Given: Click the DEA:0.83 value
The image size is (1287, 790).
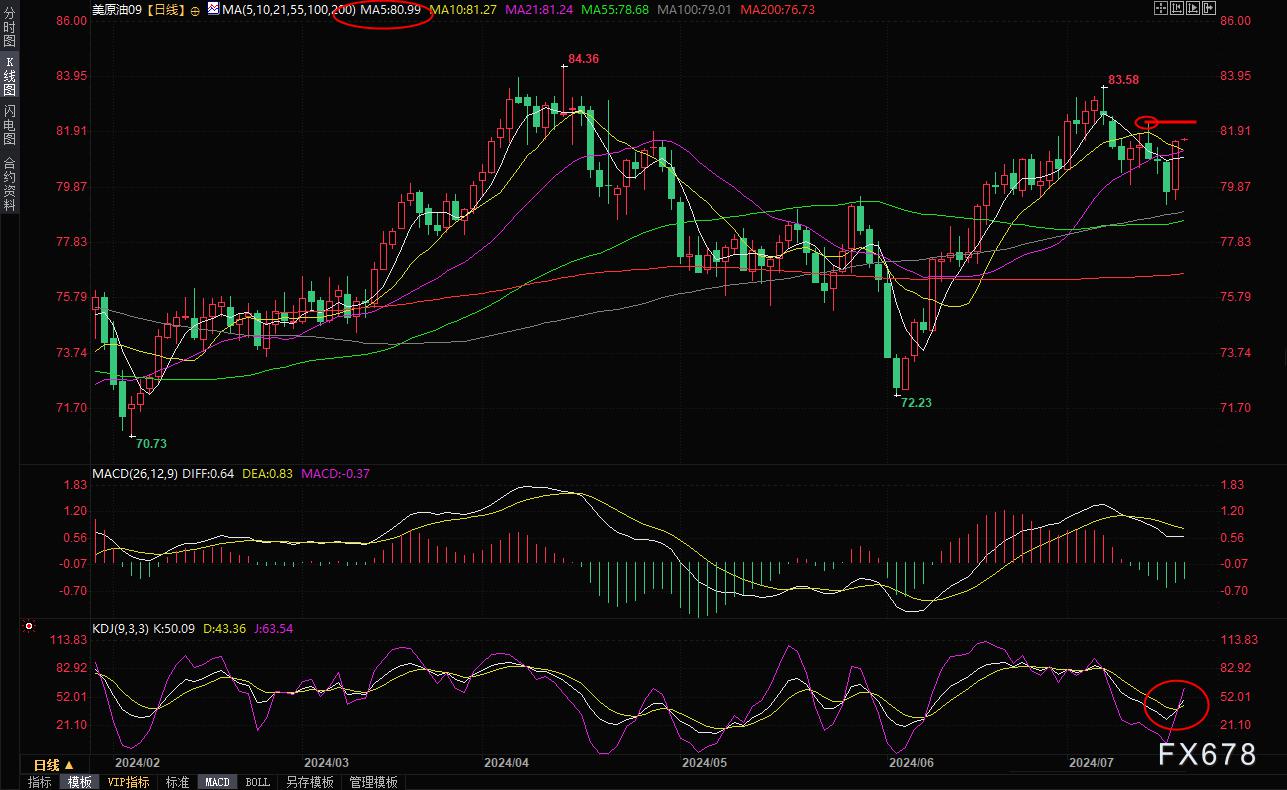Looking at the screenshot, I should [266, 474].
